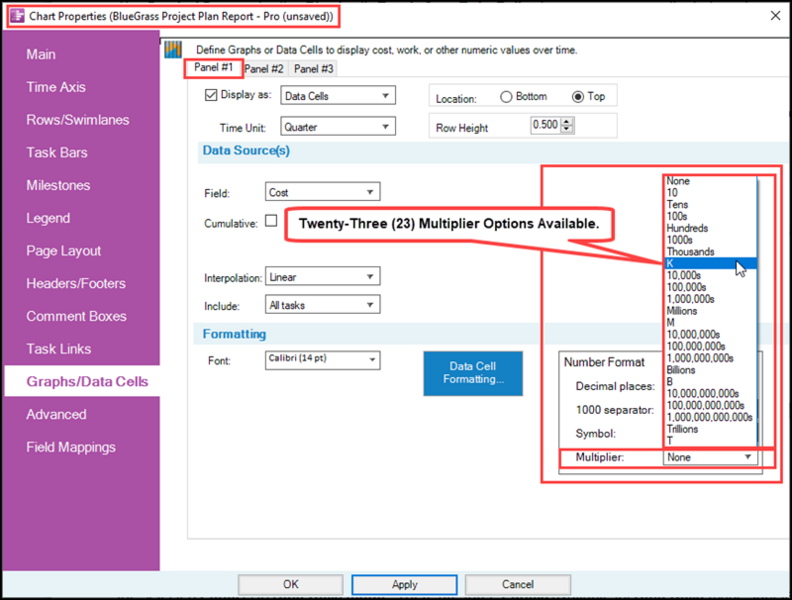Open the Interpolation Linear dropdown
The width and height of the screenshot is (792, 600).
[x=322, y=276]
